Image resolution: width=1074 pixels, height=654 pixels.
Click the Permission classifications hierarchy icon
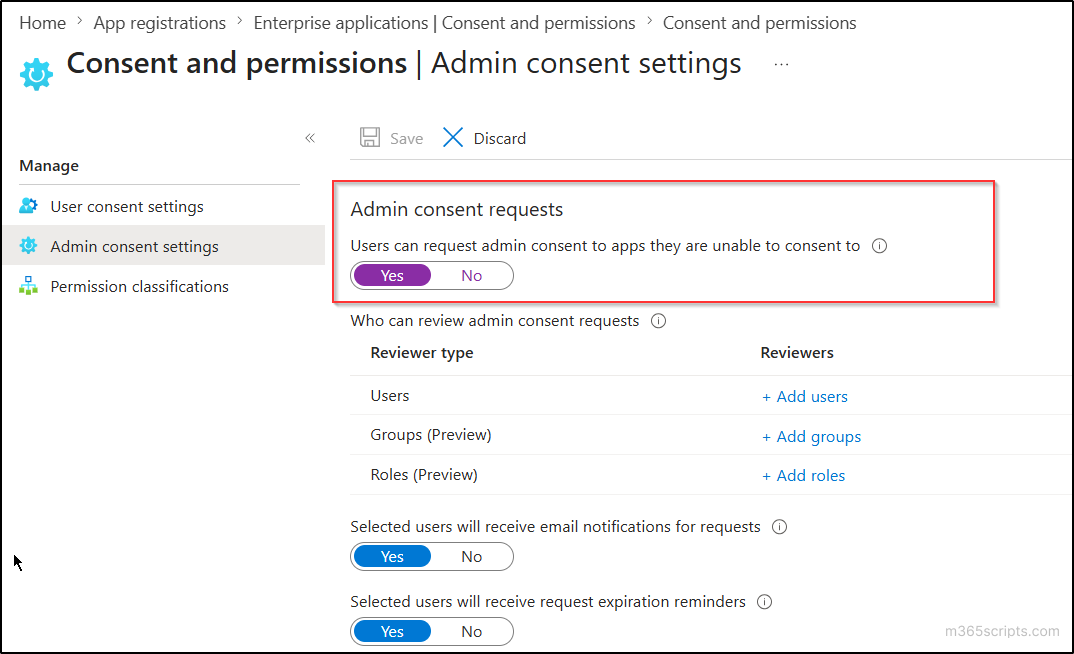(x=28, y=286)
